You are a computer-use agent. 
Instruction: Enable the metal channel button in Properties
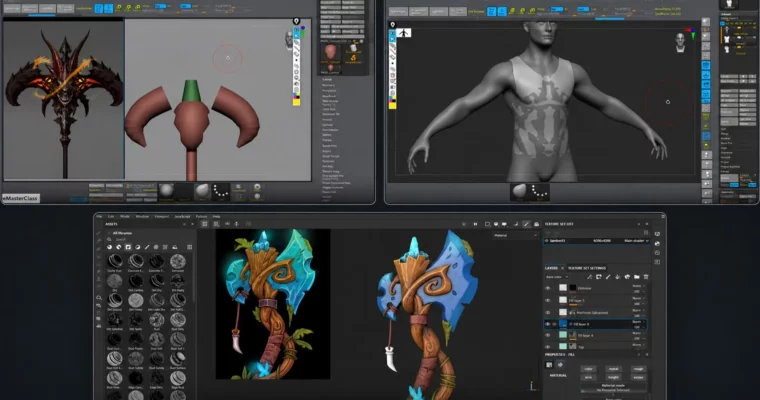coord(614,368)
